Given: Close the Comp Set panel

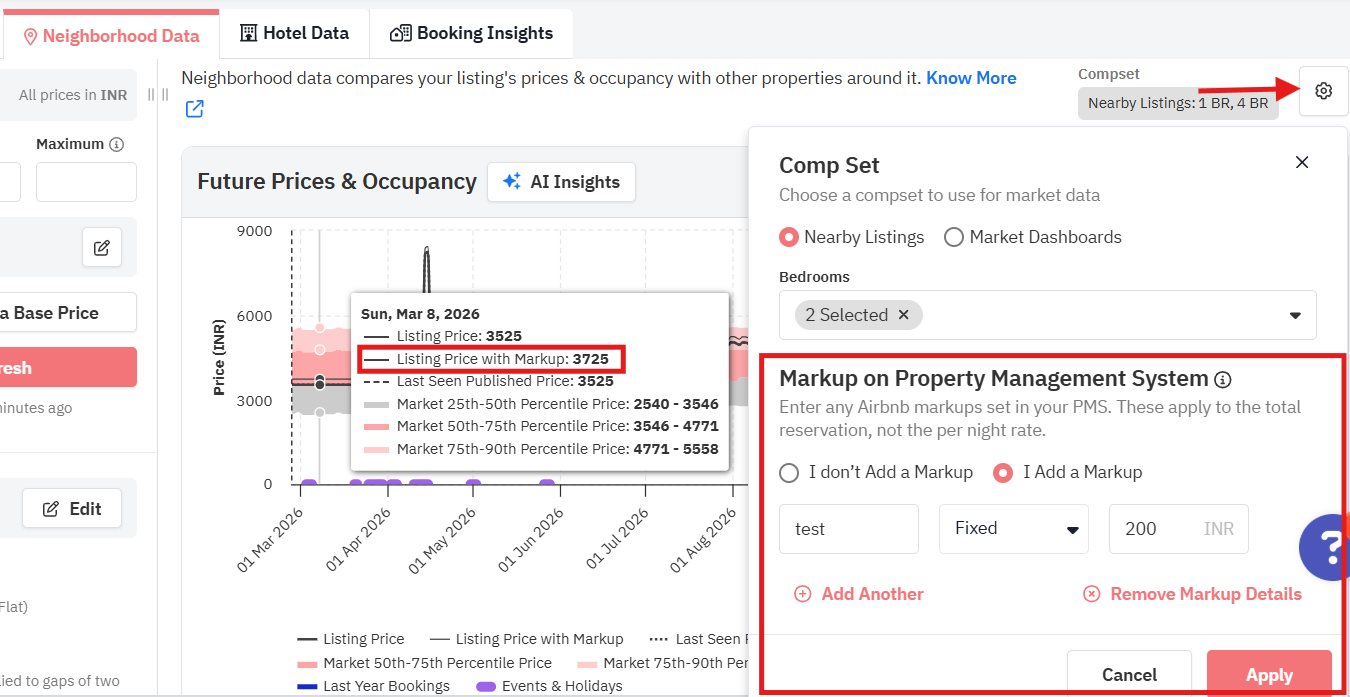Looking at the screenshot, I should coord(1301,162).
